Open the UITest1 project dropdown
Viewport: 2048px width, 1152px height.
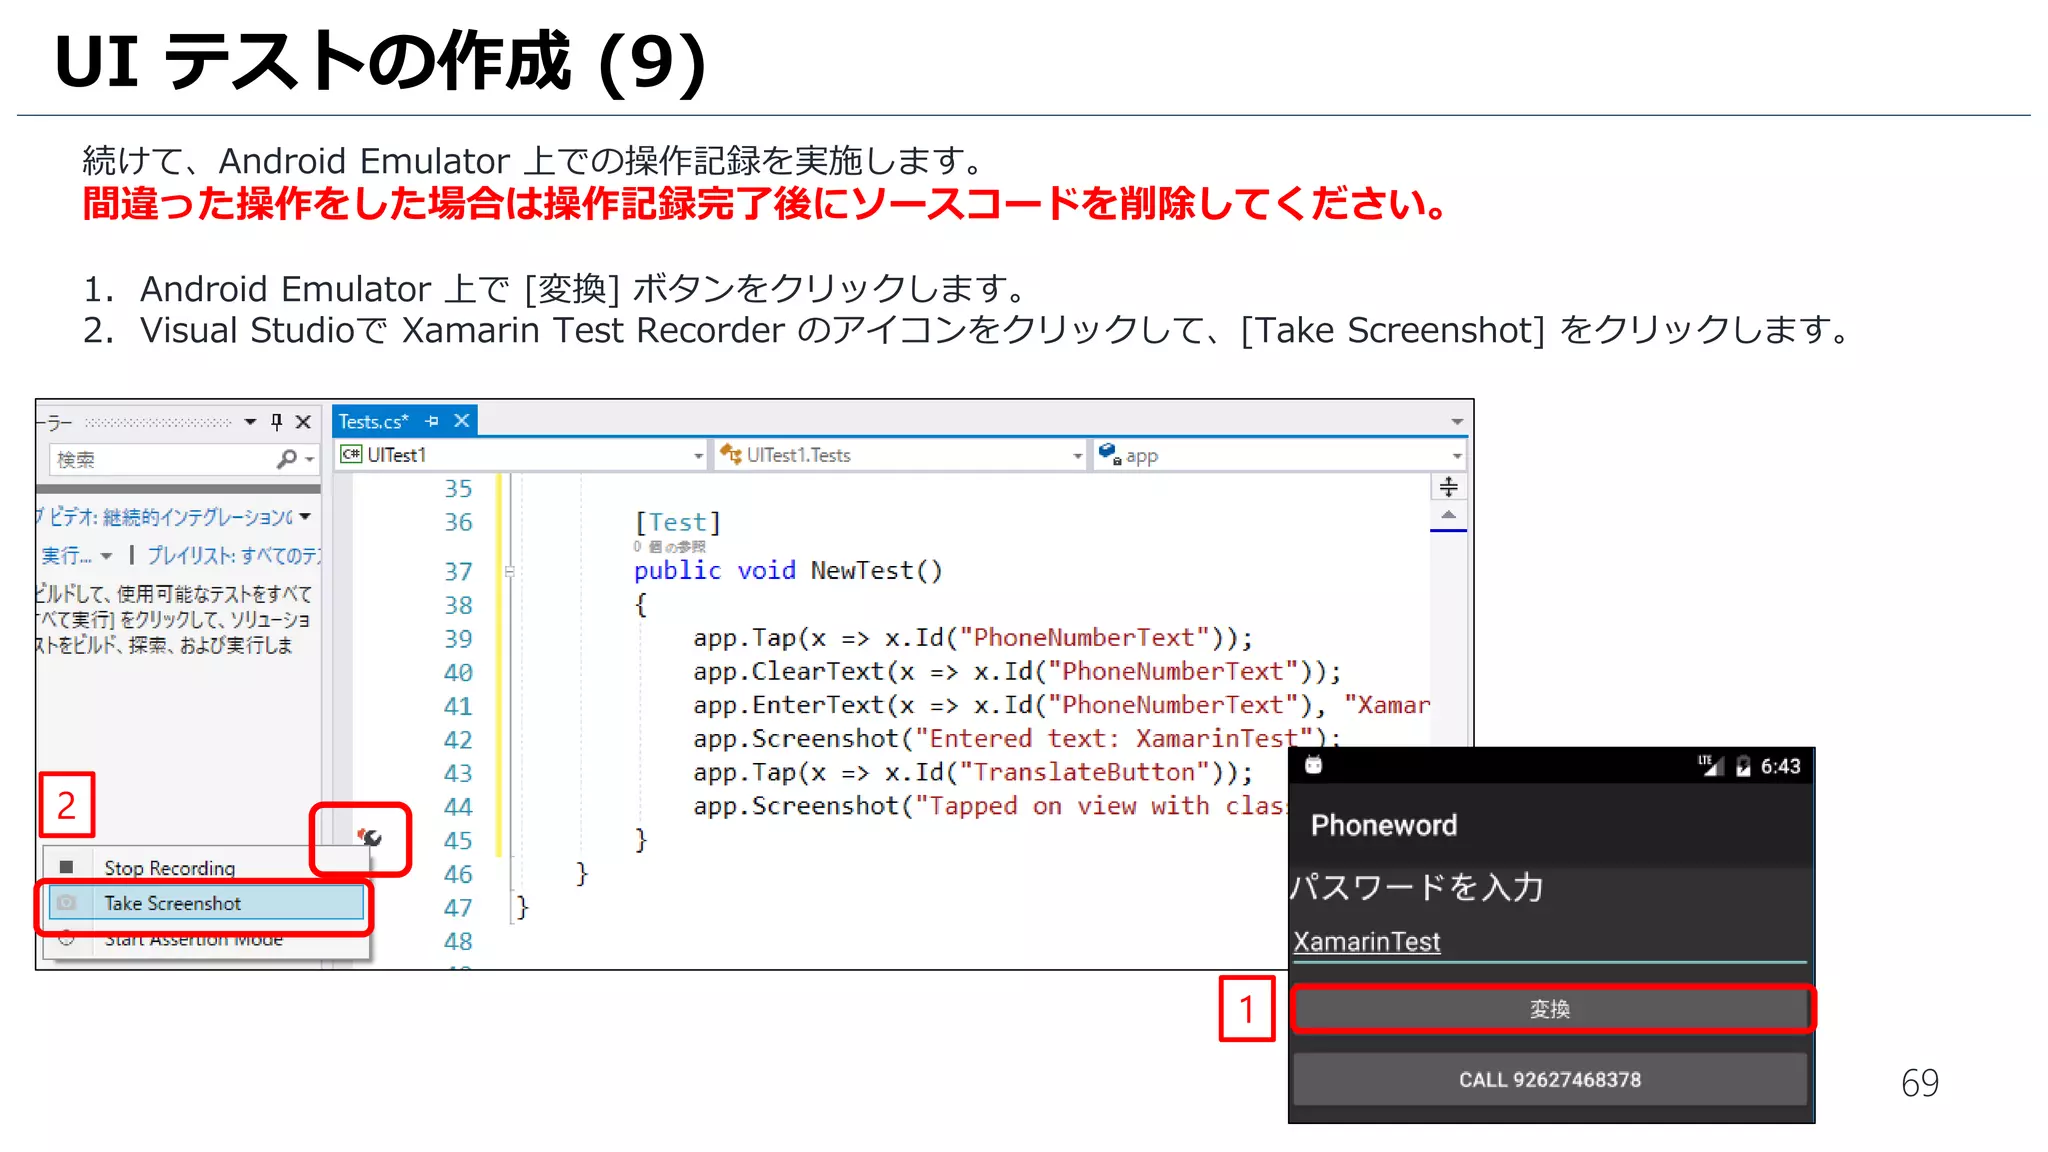pos(699,456)
